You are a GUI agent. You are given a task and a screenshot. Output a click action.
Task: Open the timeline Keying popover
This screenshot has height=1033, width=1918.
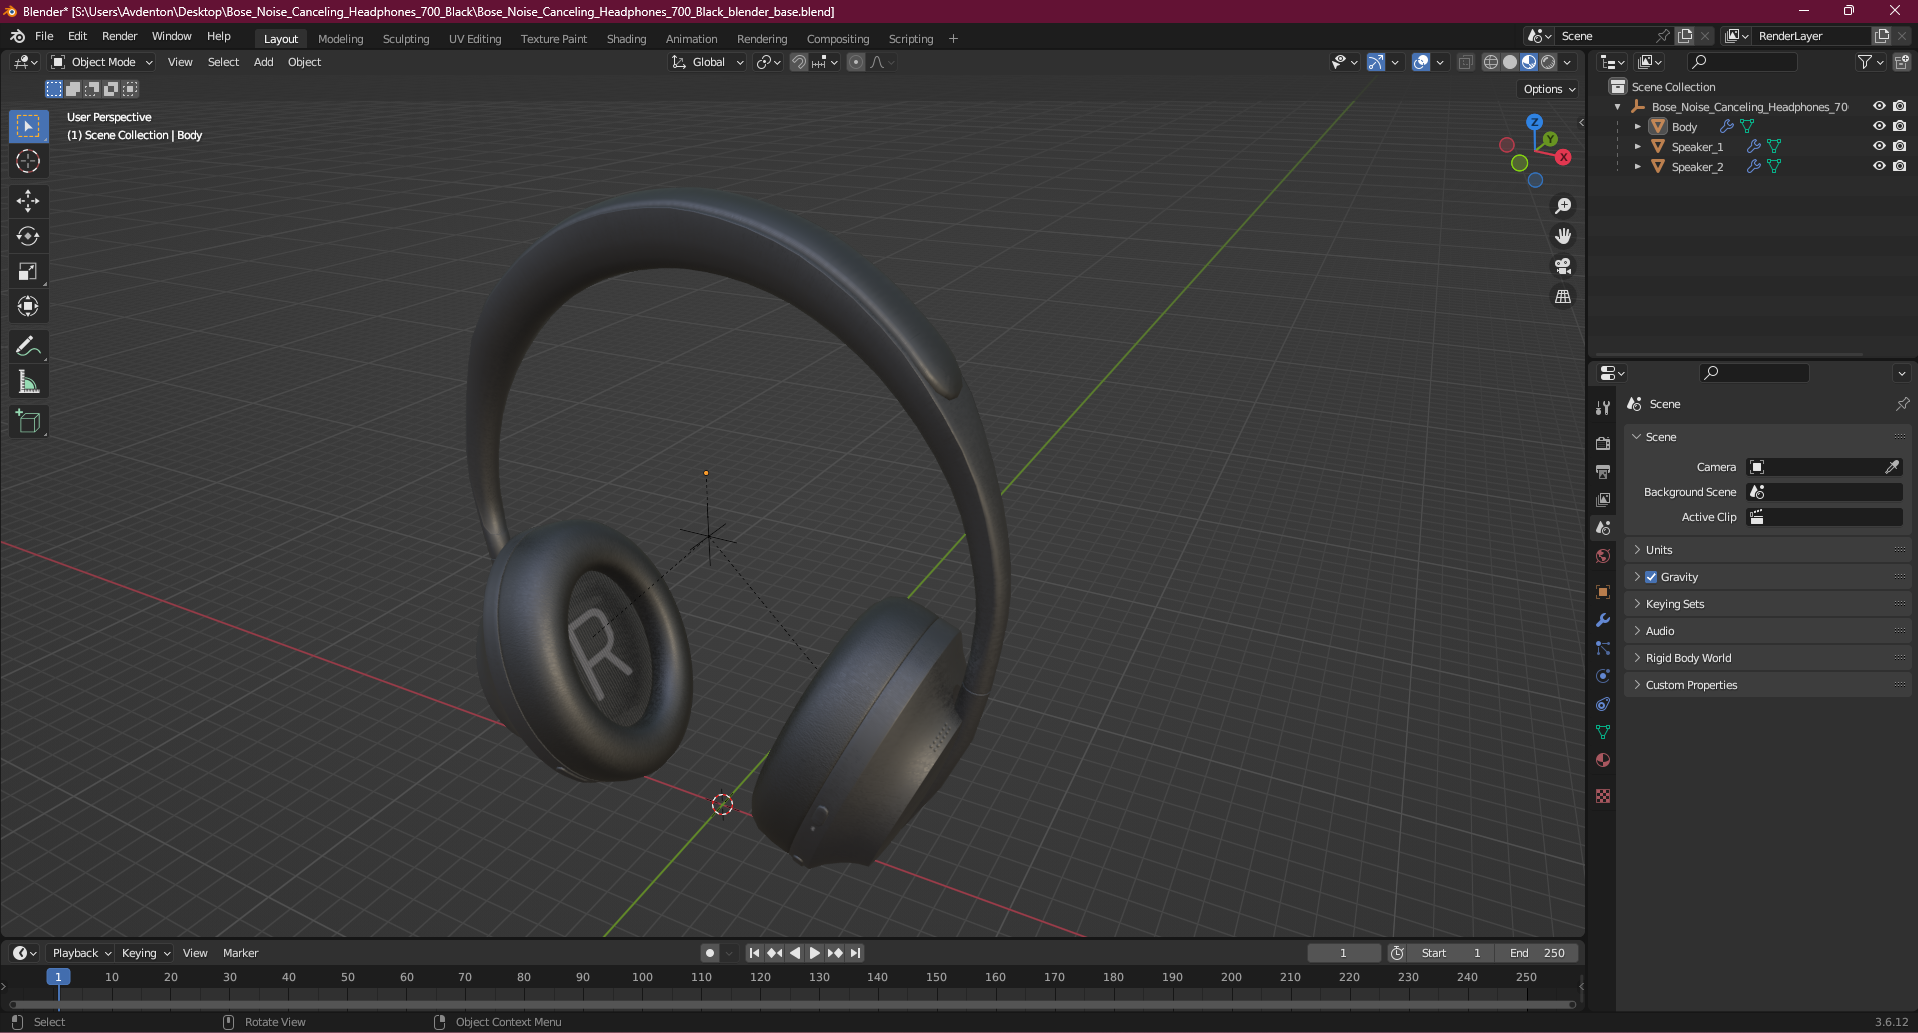coord(146,953)
